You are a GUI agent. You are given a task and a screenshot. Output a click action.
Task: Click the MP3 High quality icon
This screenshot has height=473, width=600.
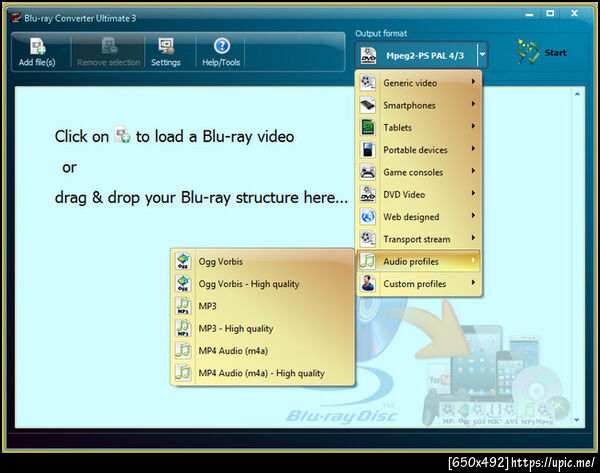tap(183, 328)
